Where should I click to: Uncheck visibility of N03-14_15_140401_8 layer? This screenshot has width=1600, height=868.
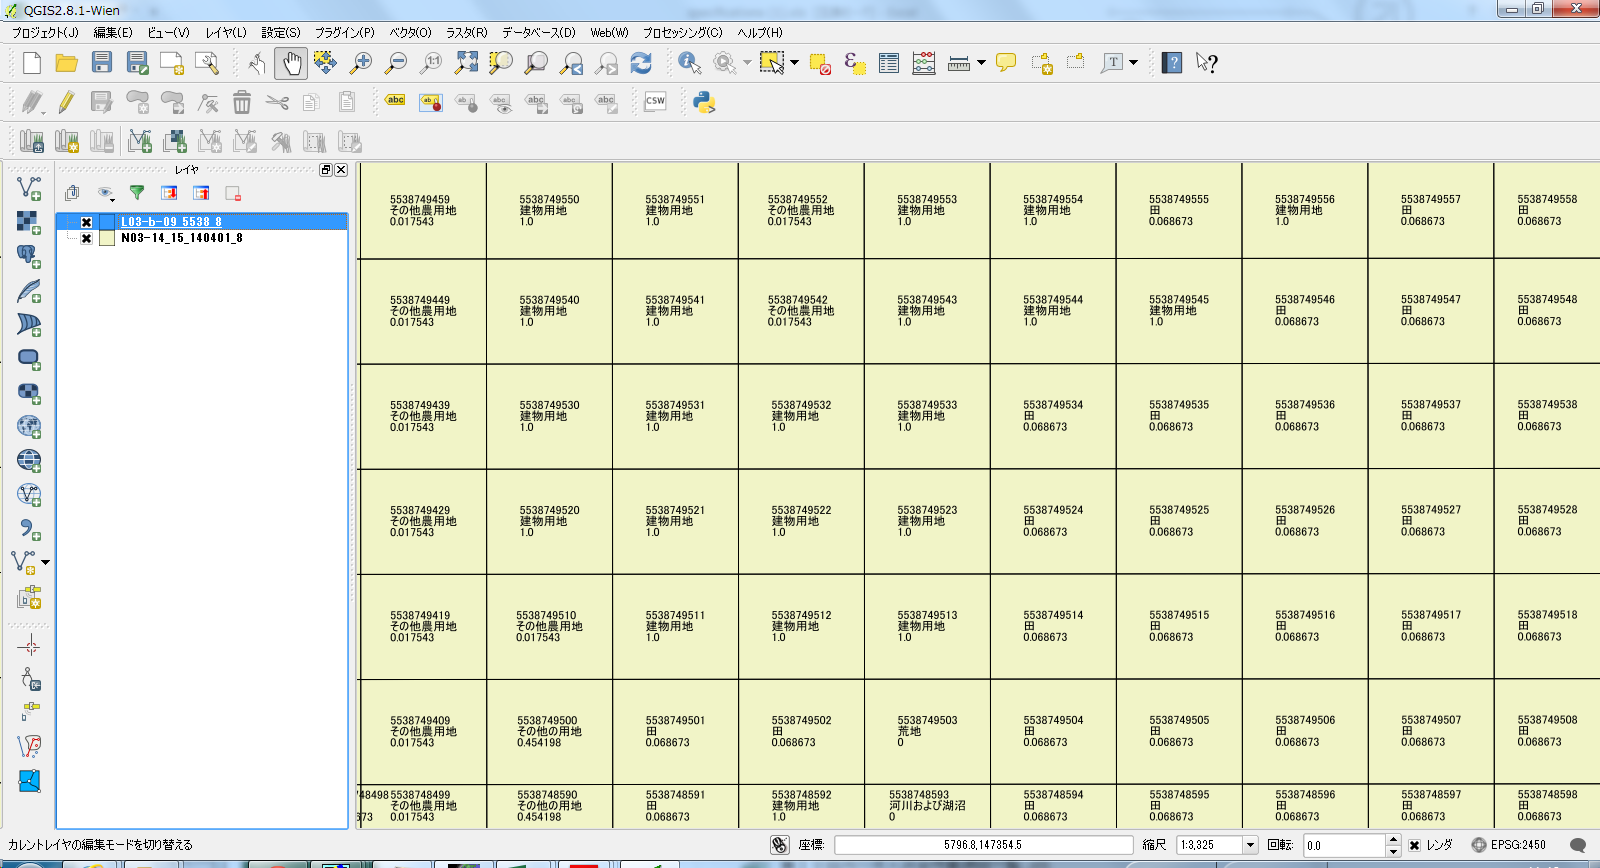click(87, 239)
